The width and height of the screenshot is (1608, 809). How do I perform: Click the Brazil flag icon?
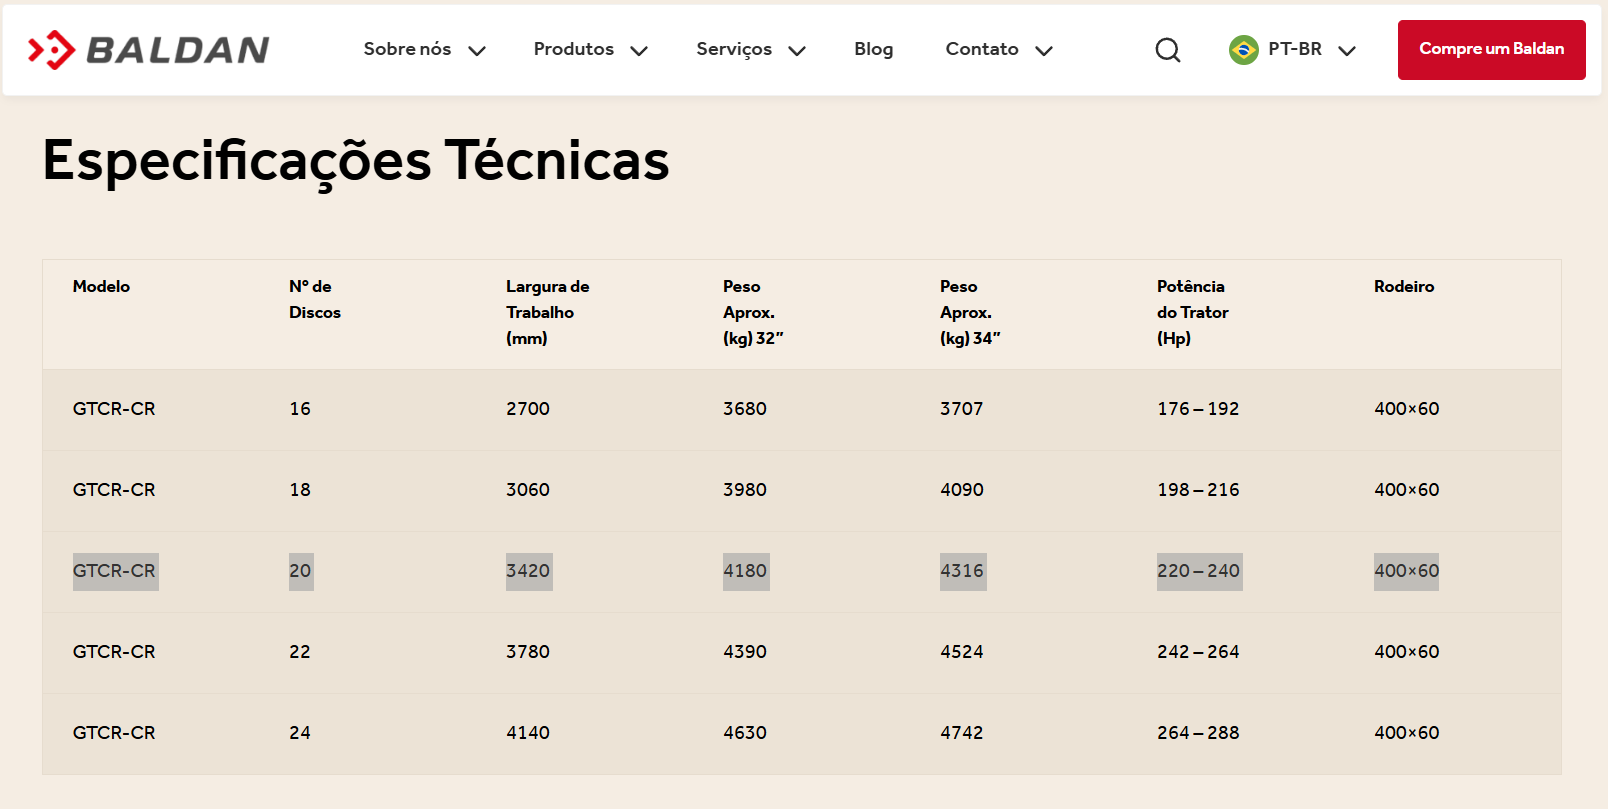1243,50
